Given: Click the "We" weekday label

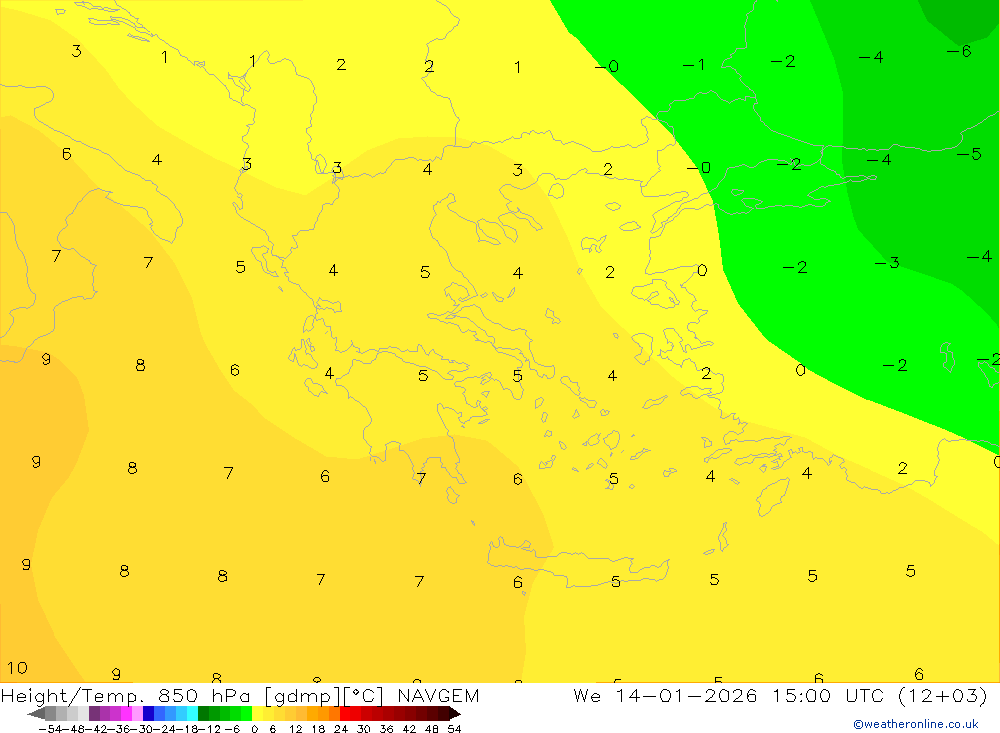Looking at the screenshot, I should (587, 695).
